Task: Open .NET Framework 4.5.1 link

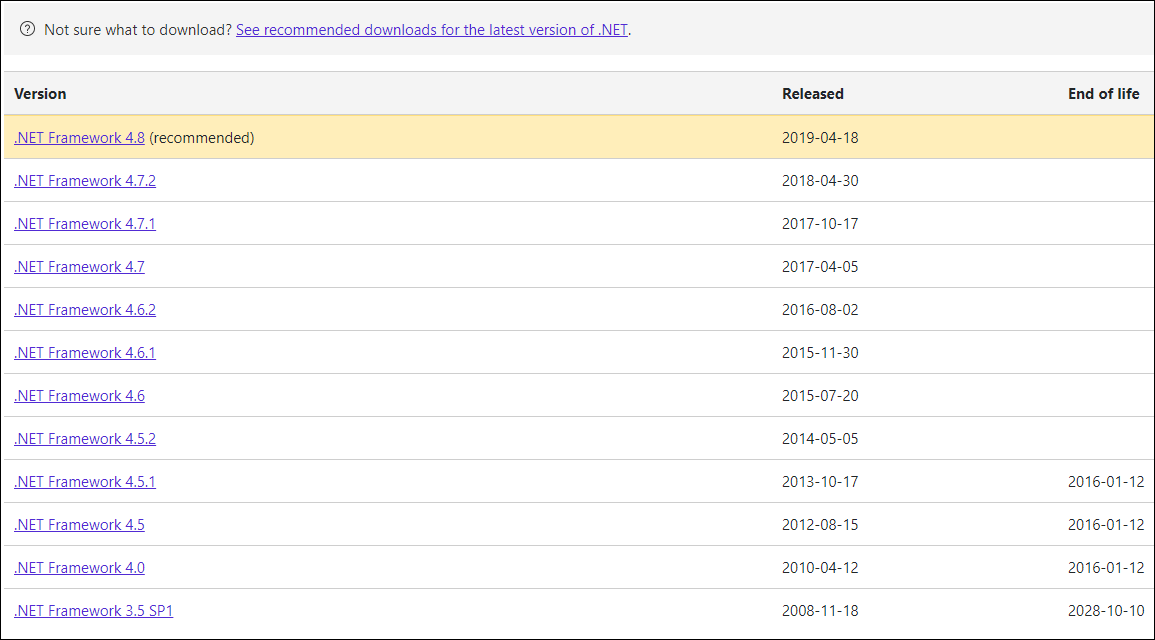Action: pos(85,482)
